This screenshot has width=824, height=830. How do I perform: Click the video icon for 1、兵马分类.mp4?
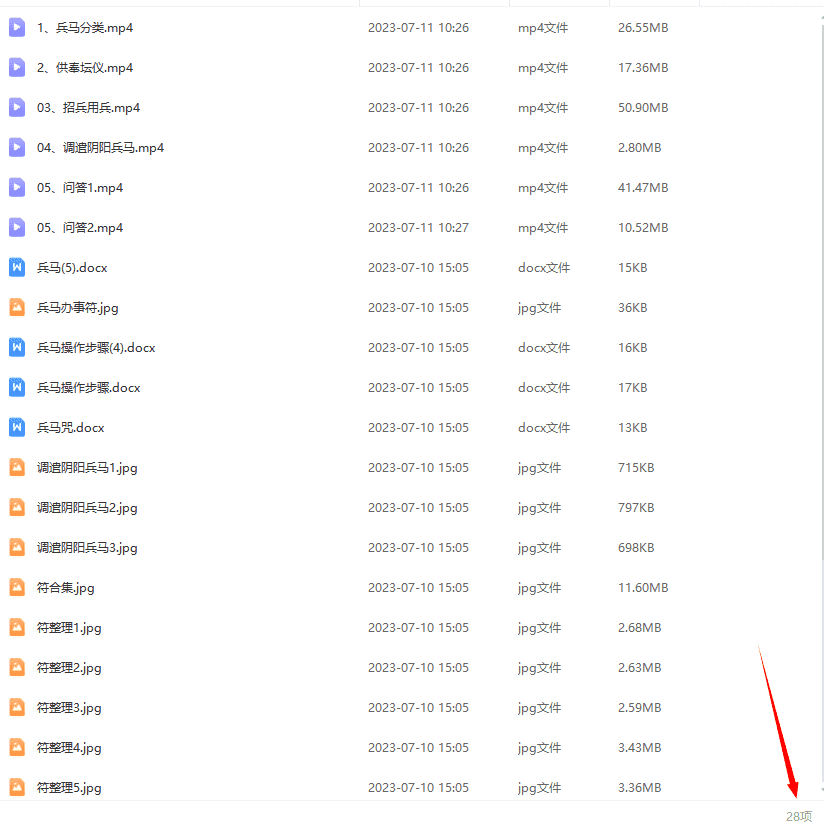pyautogui.click(x=17, y=28)
